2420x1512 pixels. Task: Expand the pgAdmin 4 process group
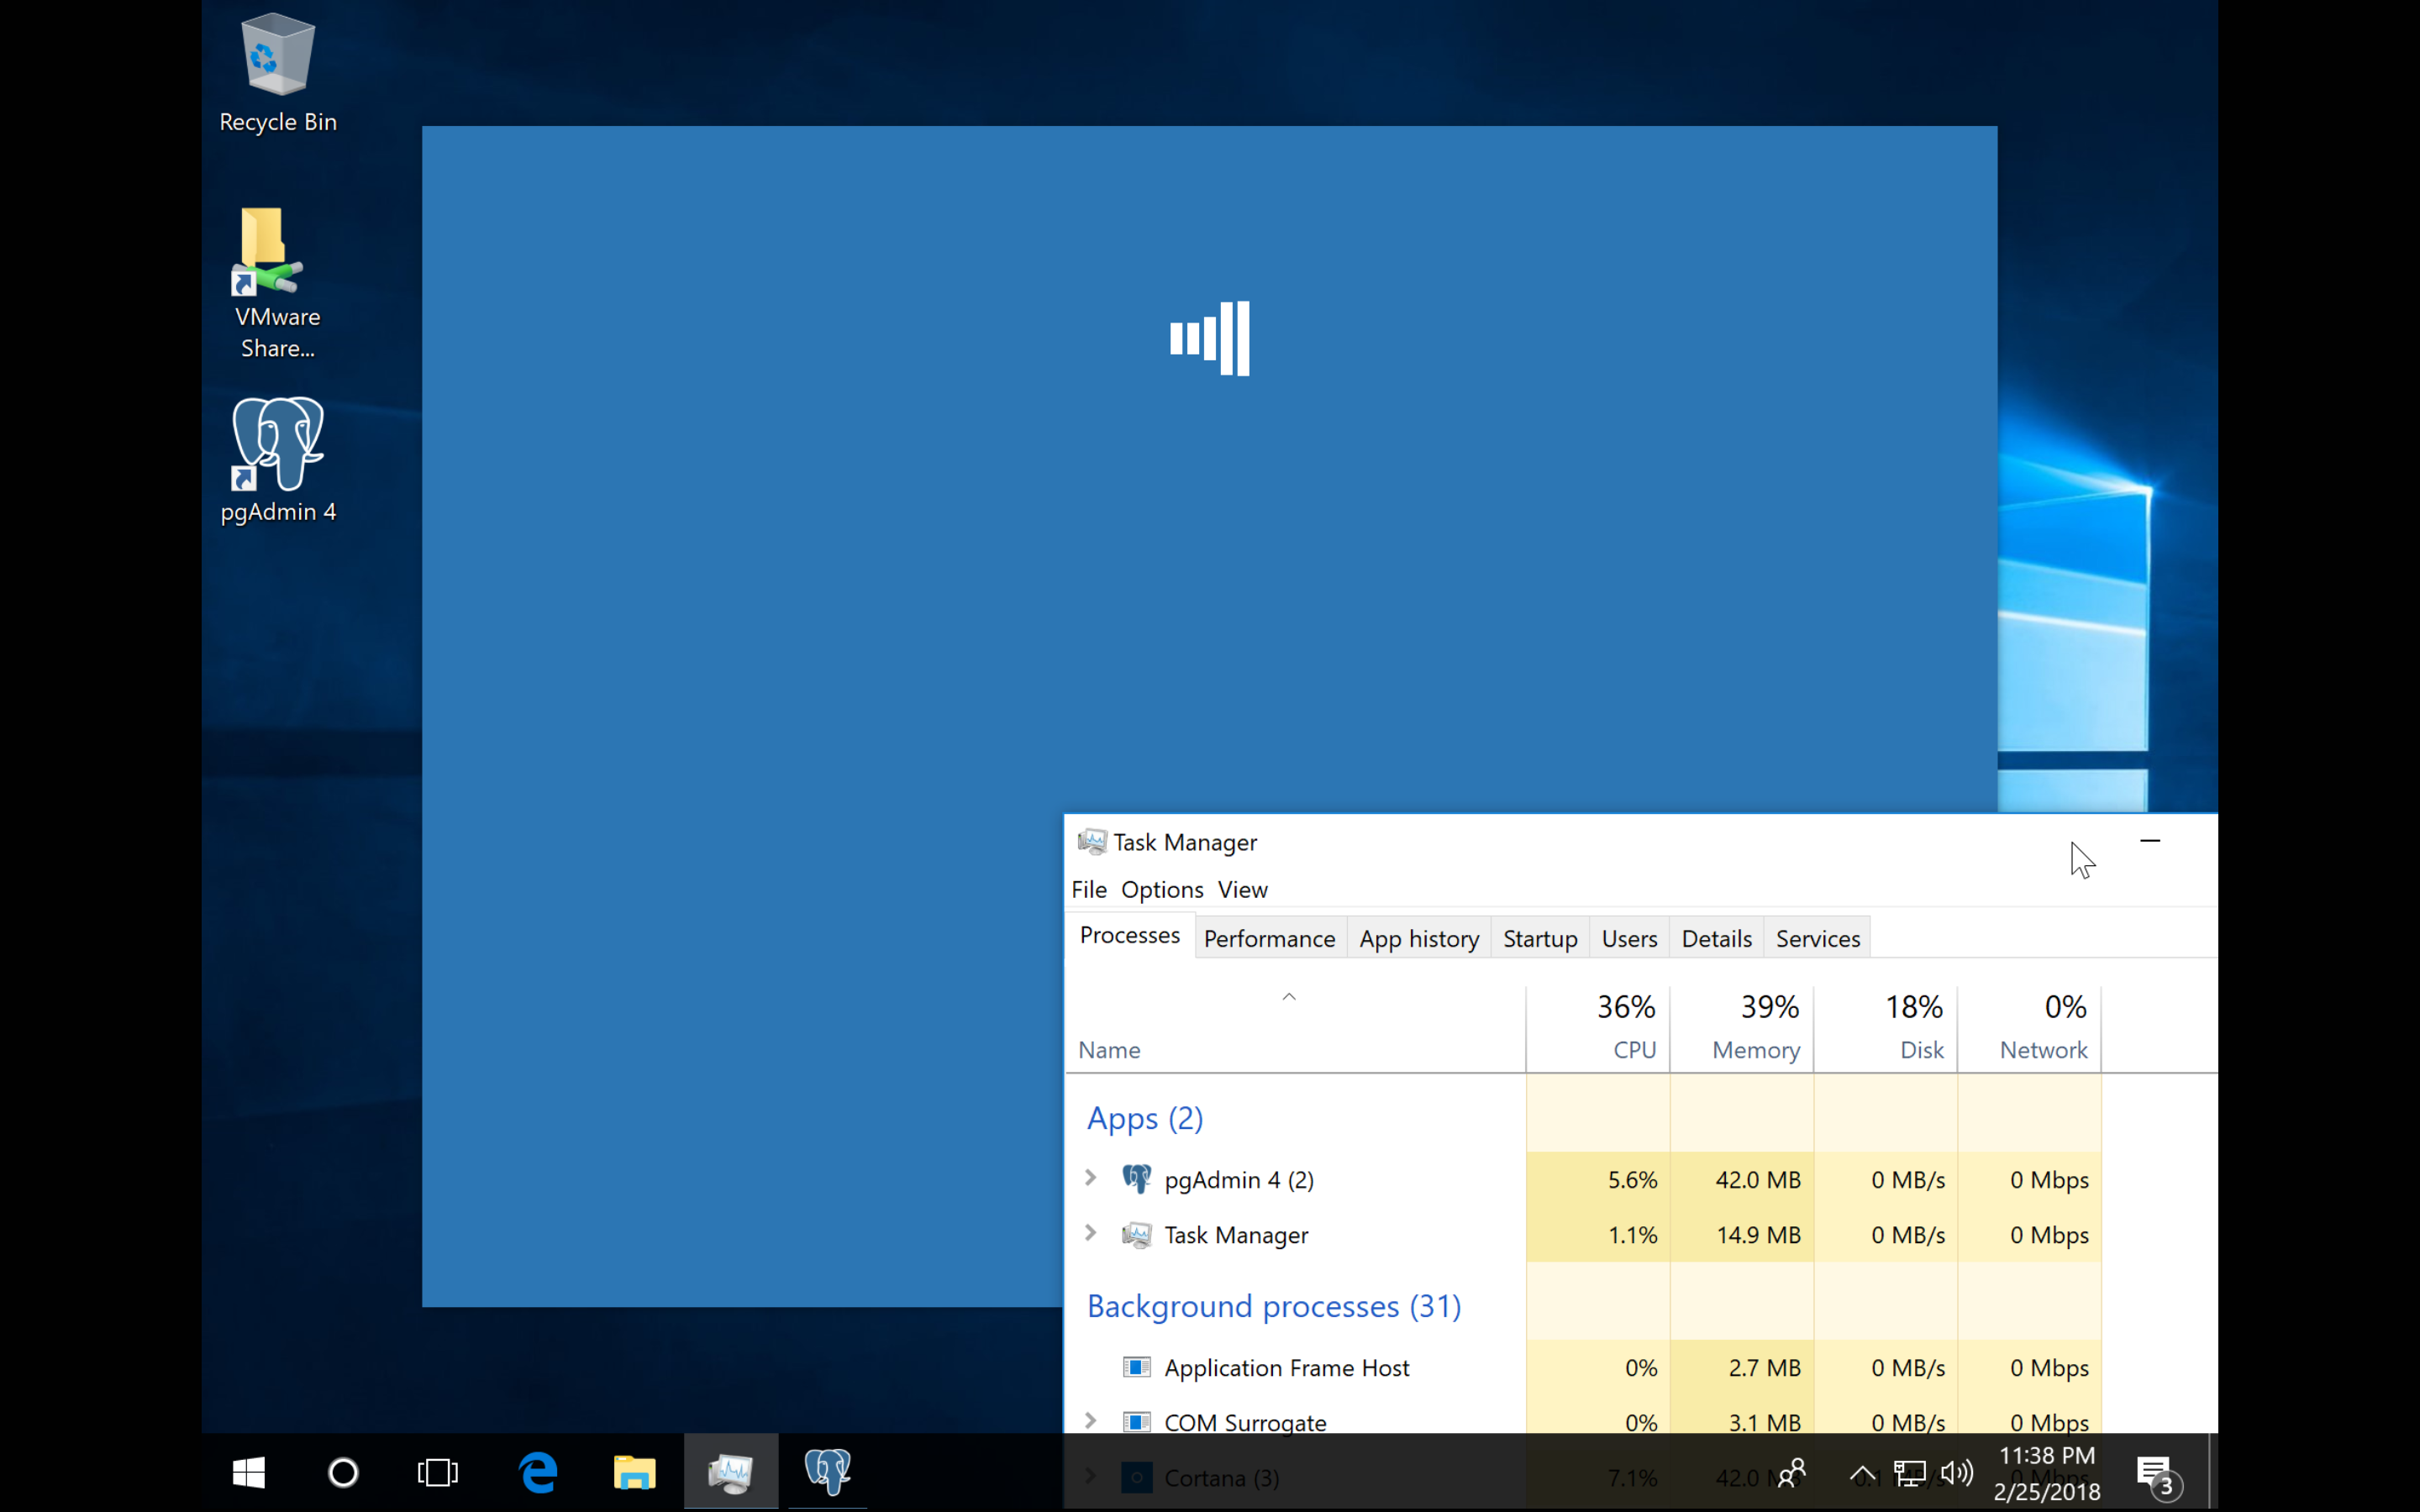(x=1091, y=1178)
